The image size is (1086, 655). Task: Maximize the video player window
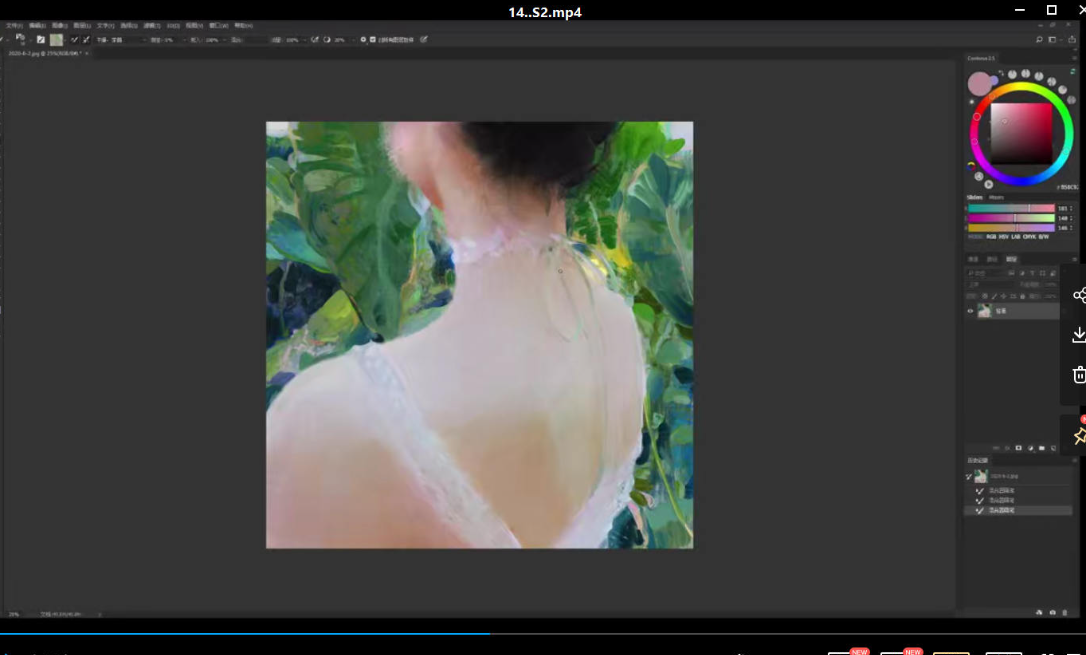(1051, 10)
